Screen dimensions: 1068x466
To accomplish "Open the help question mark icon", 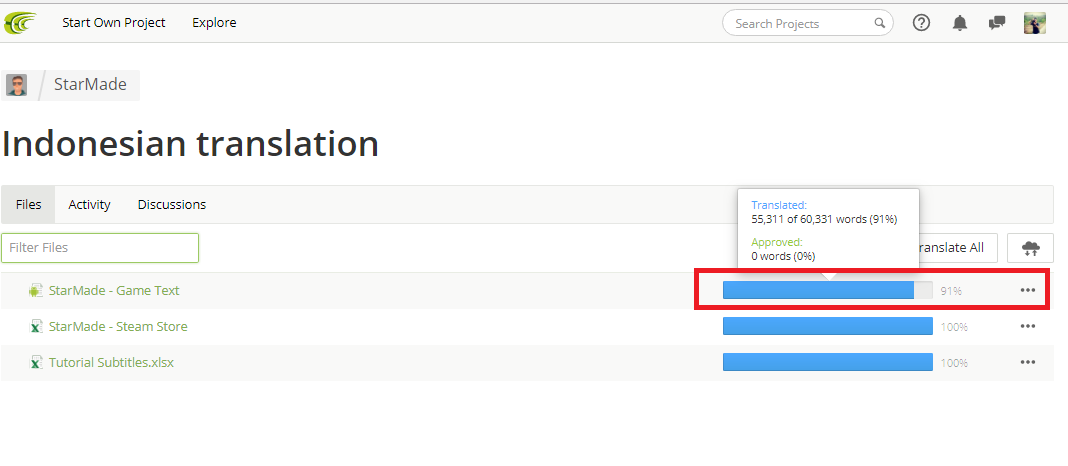I will tap(922, 23).
